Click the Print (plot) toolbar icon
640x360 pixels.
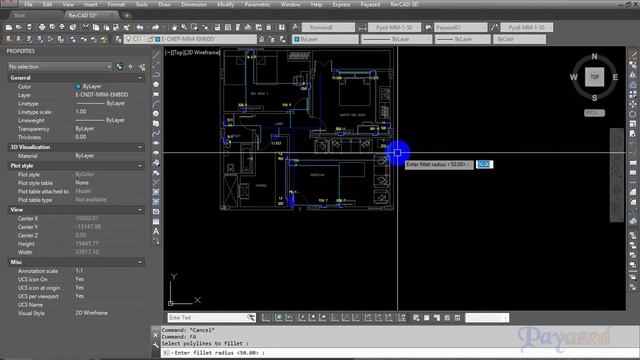(42, 27)
